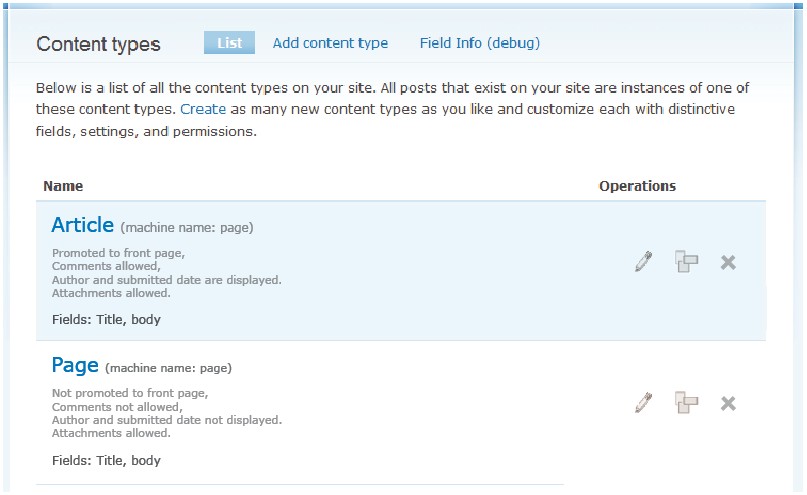807x495 pixels.
Task: Click the Name column header
Action: point(64,186)
